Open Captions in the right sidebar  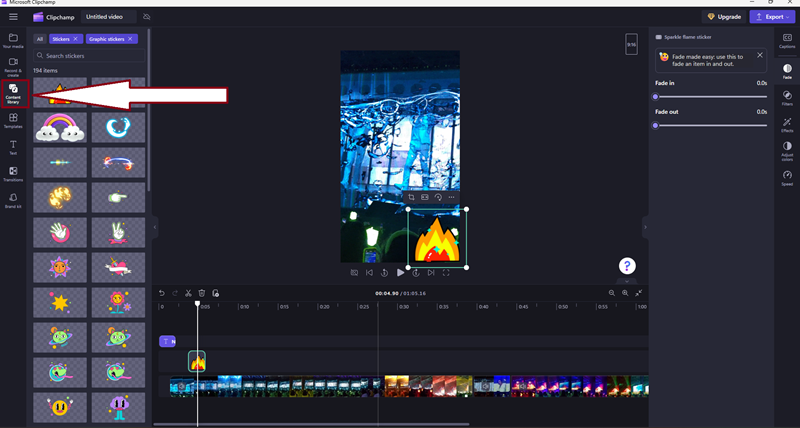pyautogui.click(x=787, y=41)
